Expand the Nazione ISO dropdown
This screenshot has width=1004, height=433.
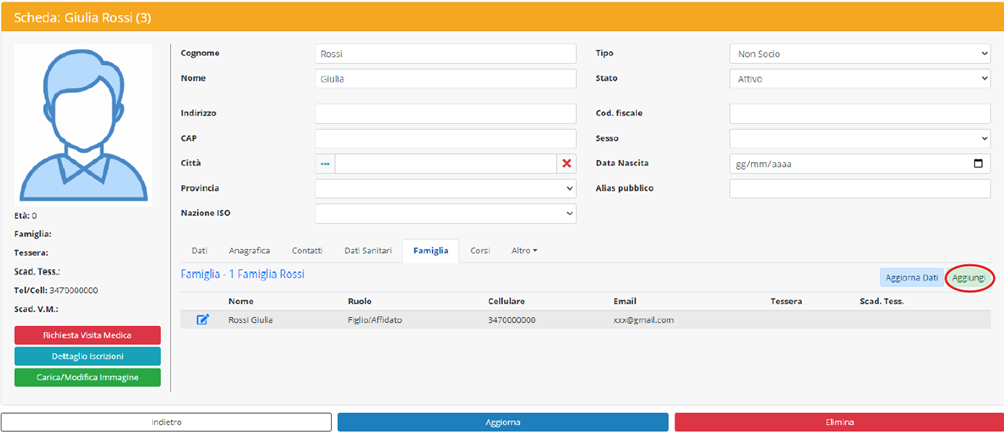click(x=446, y=213)
